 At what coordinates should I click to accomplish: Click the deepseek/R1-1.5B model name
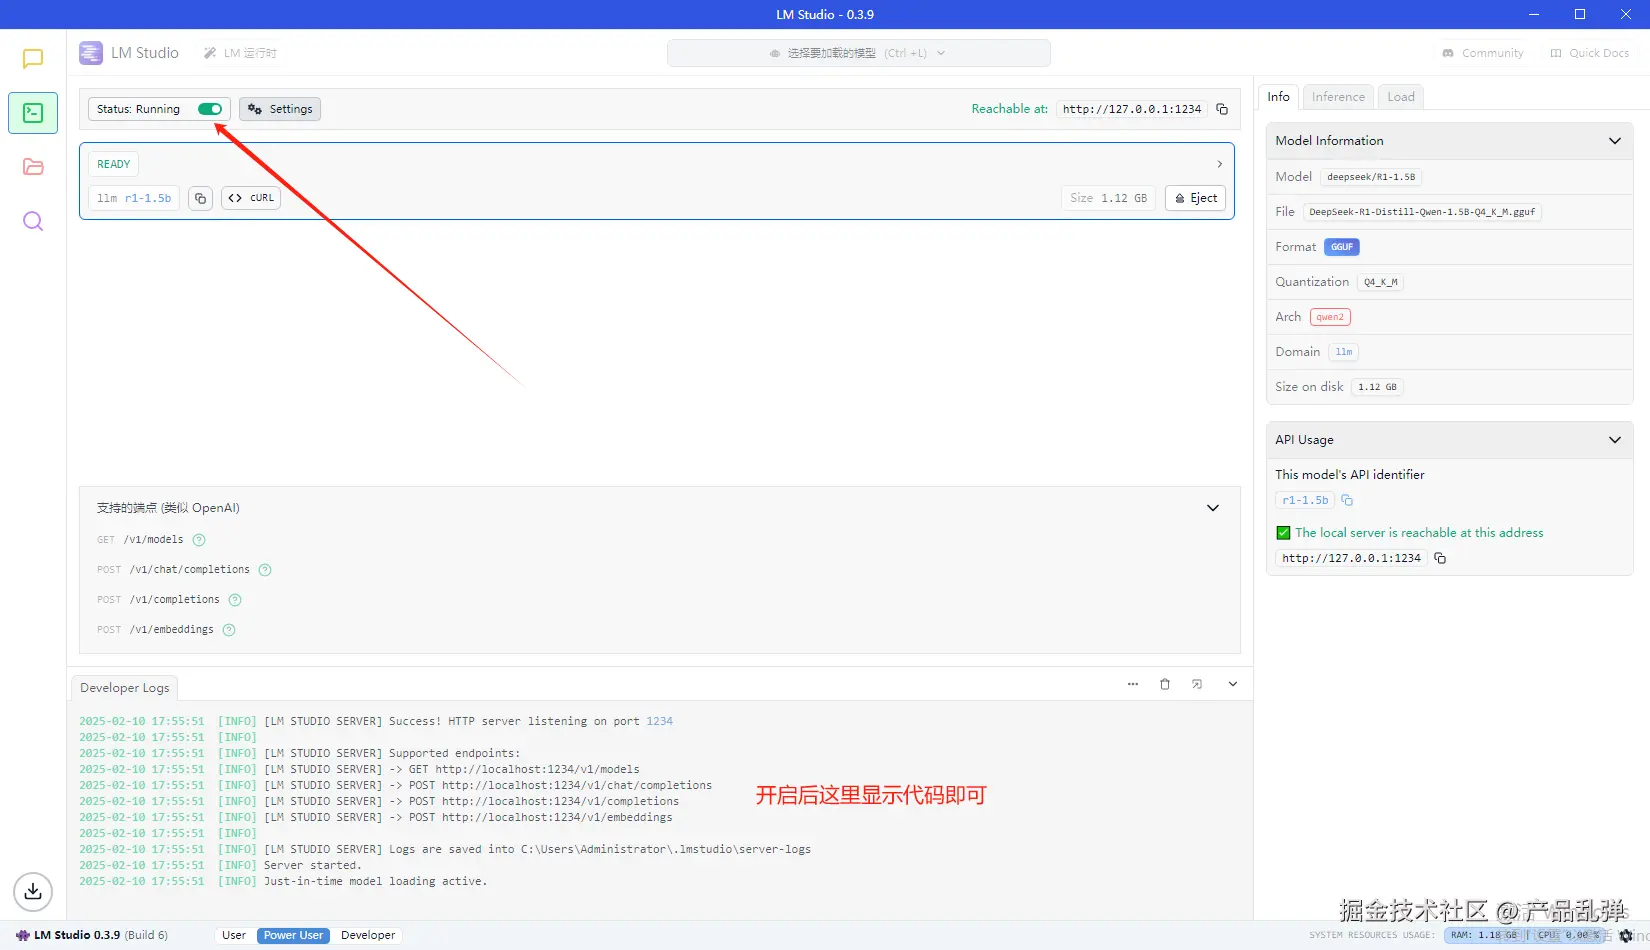tap(1371, 177)
